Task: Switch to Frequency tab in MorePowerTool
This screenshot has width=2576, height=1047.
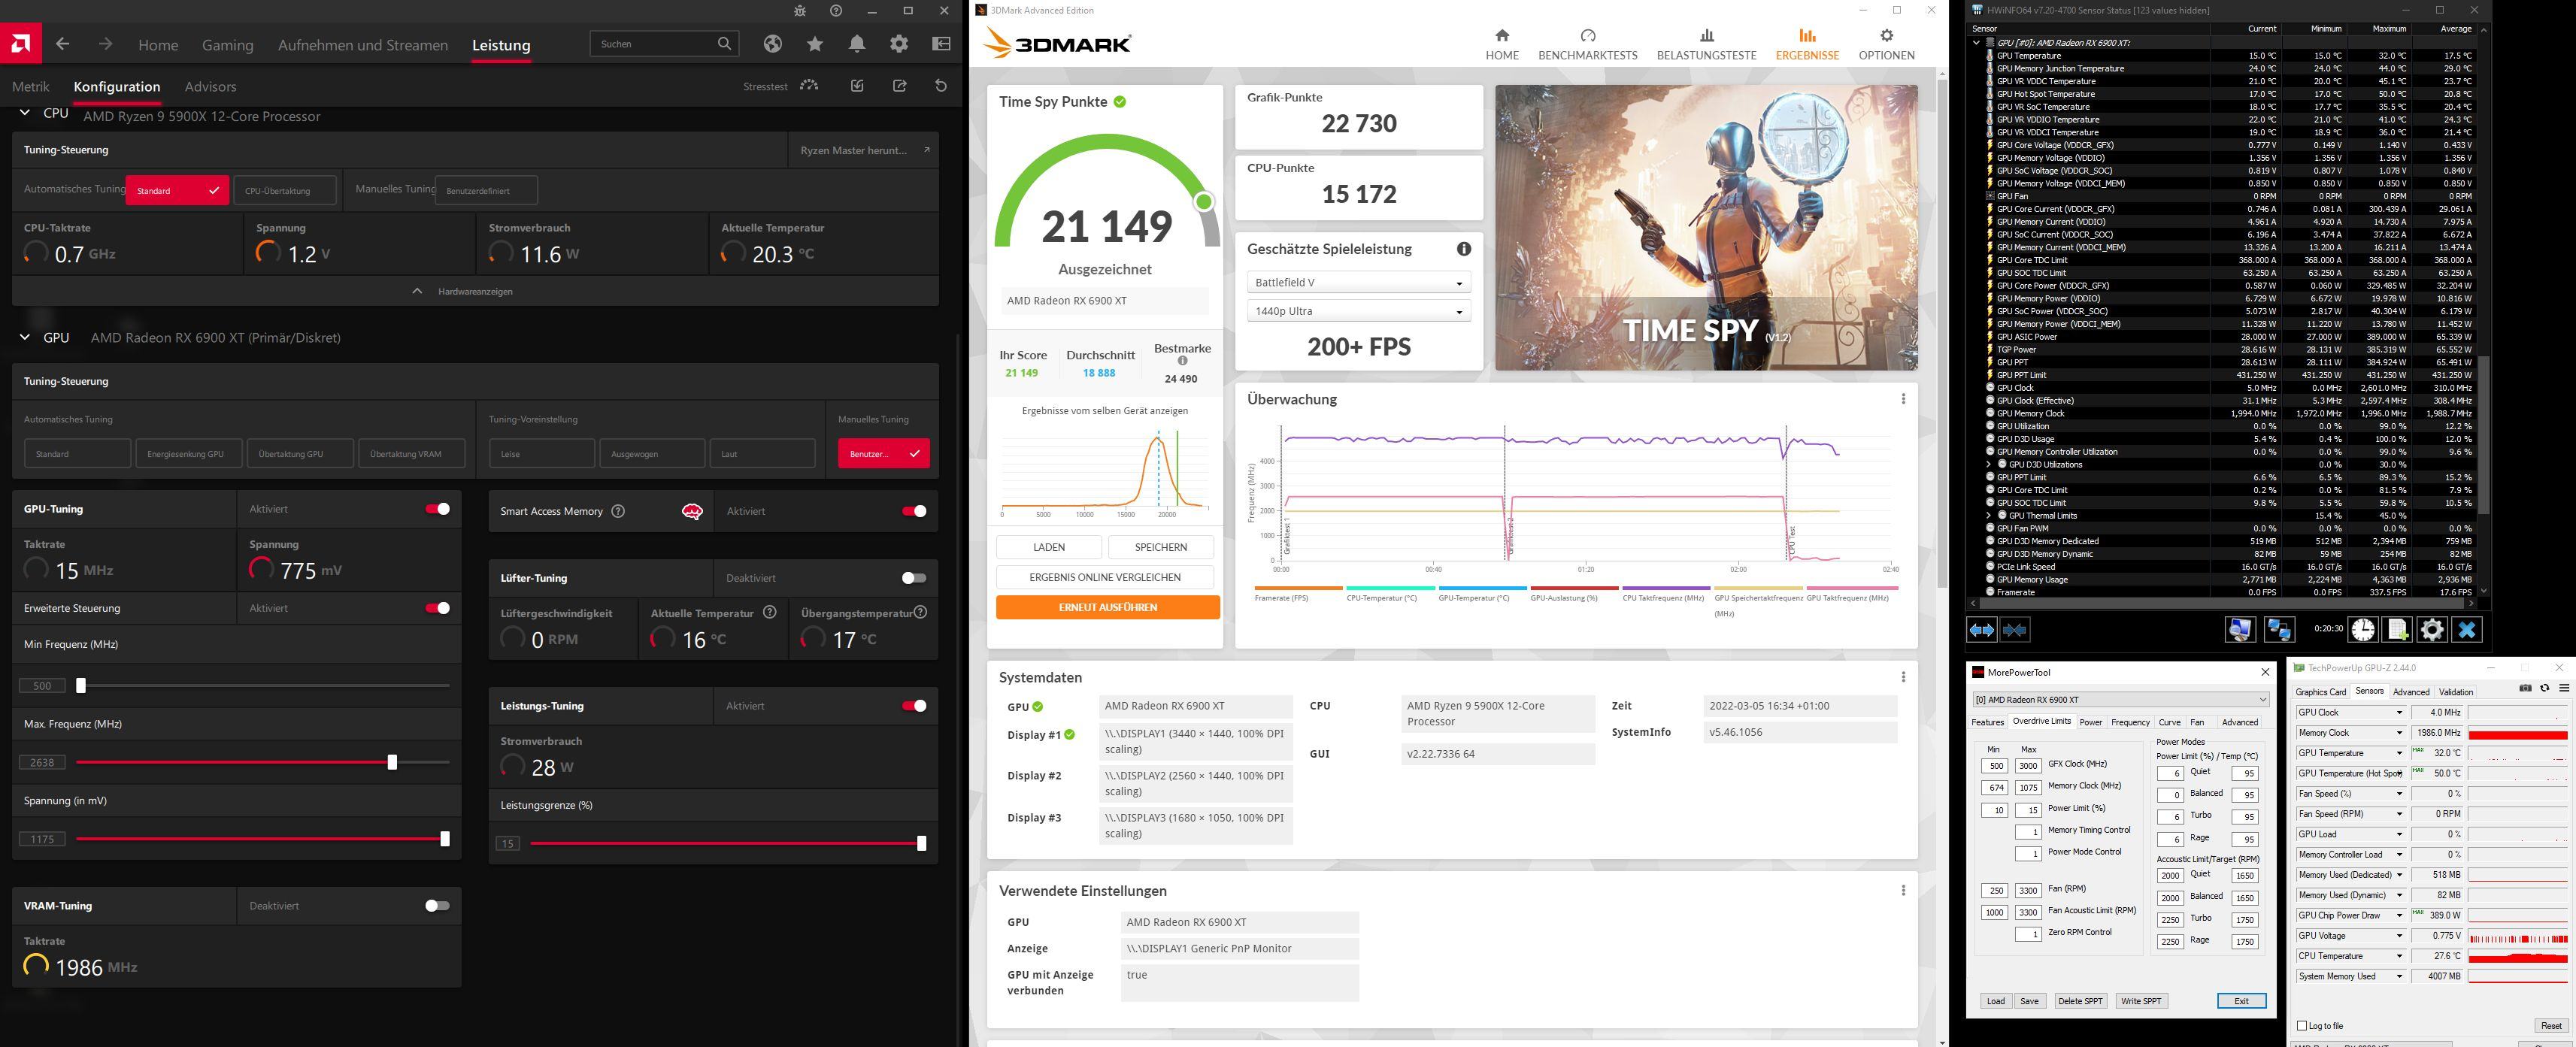Action: pos(2130,722)
